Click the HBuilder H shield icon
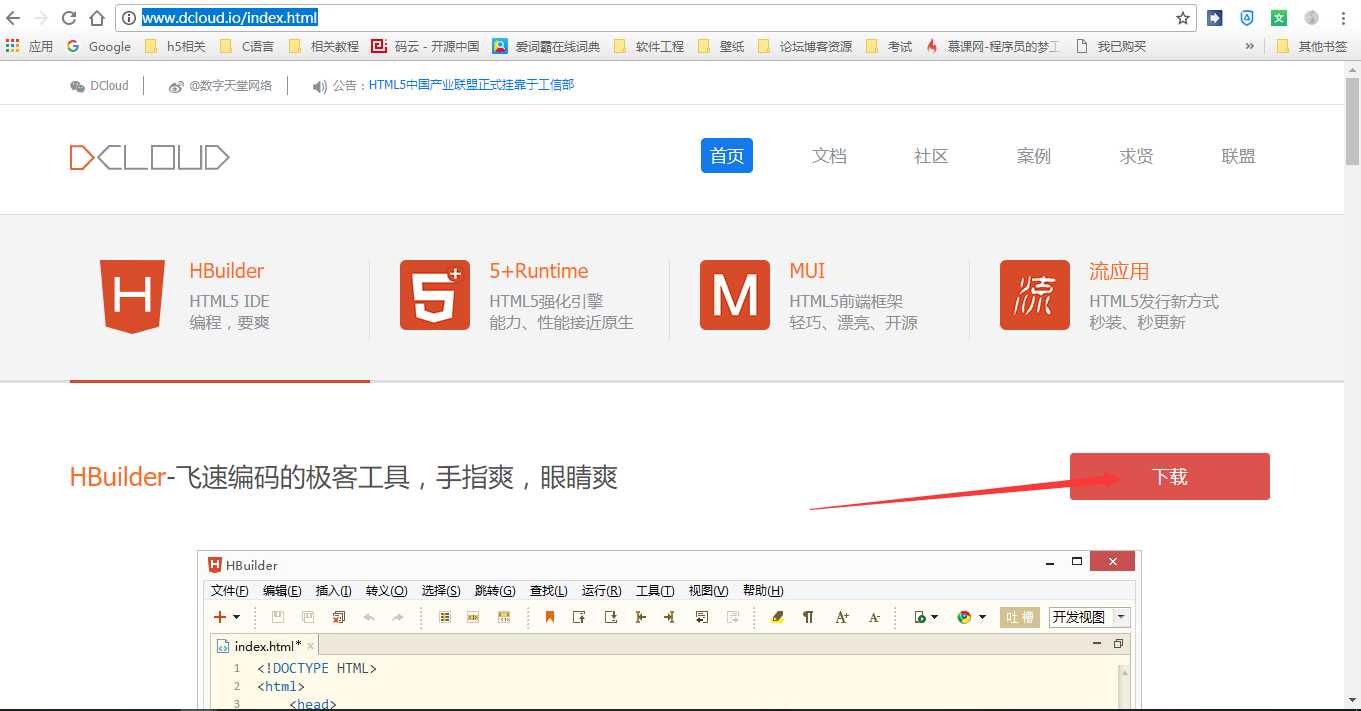Viewport: 1361px width, 711px height. coord(134,296)
